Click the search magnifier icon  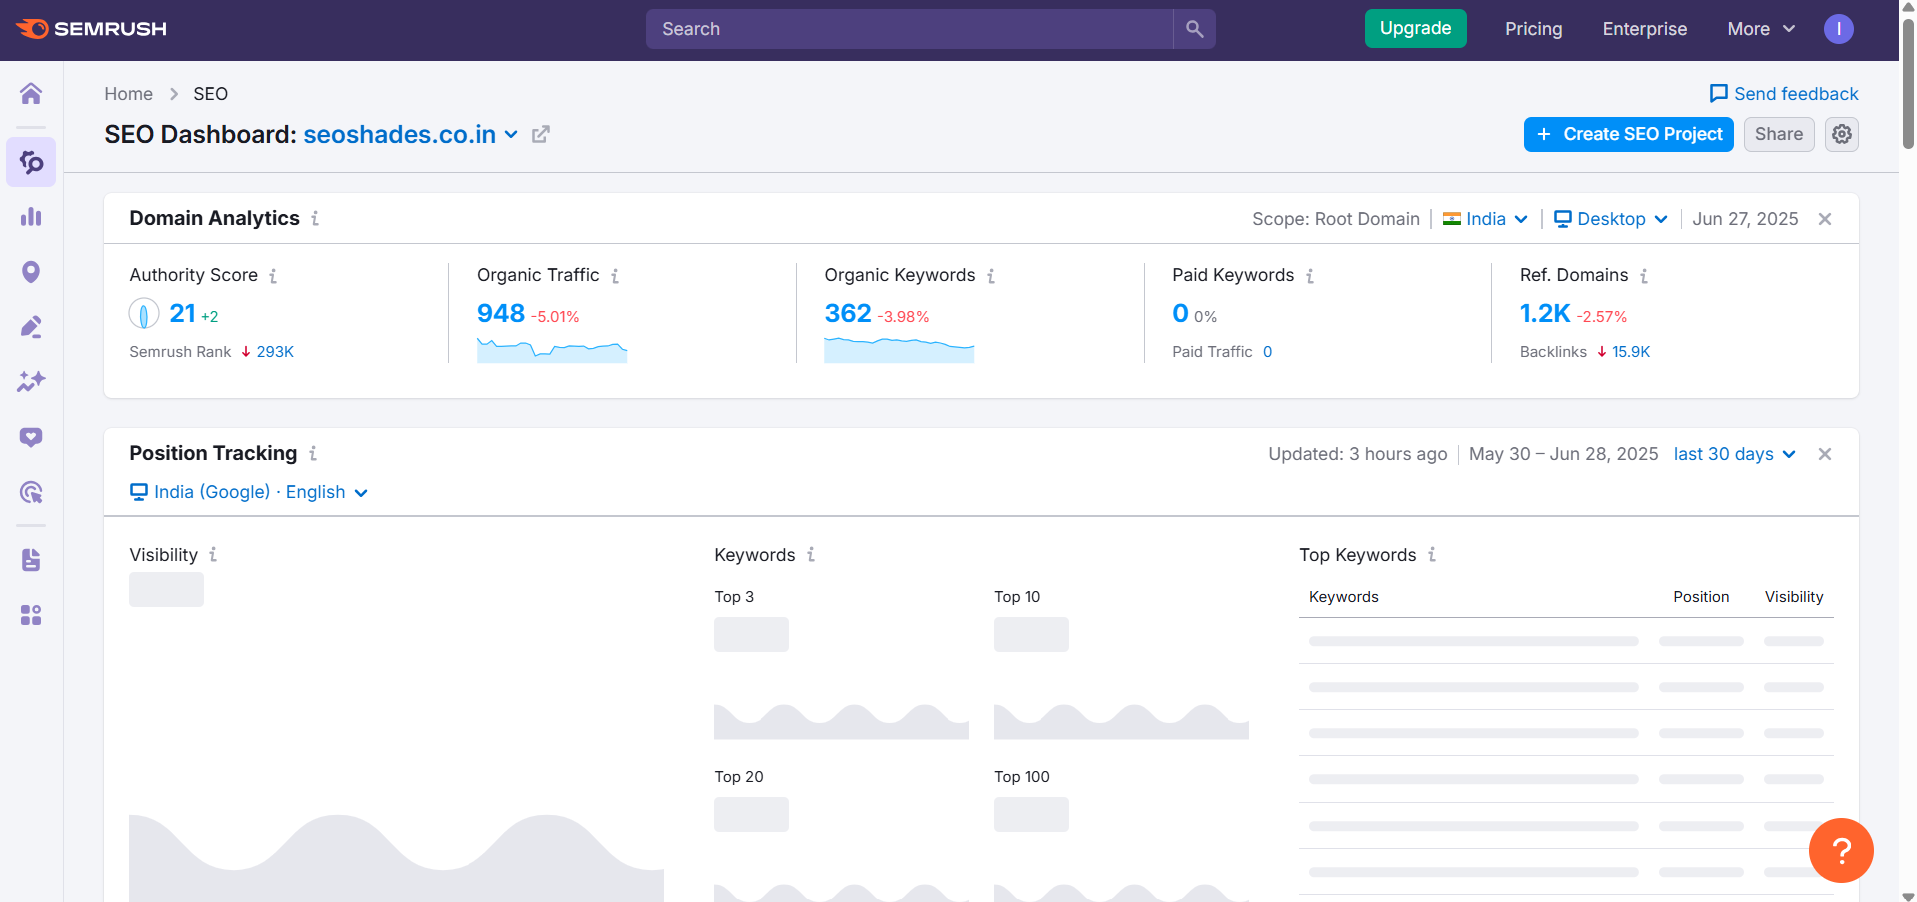pos(1194,29)
